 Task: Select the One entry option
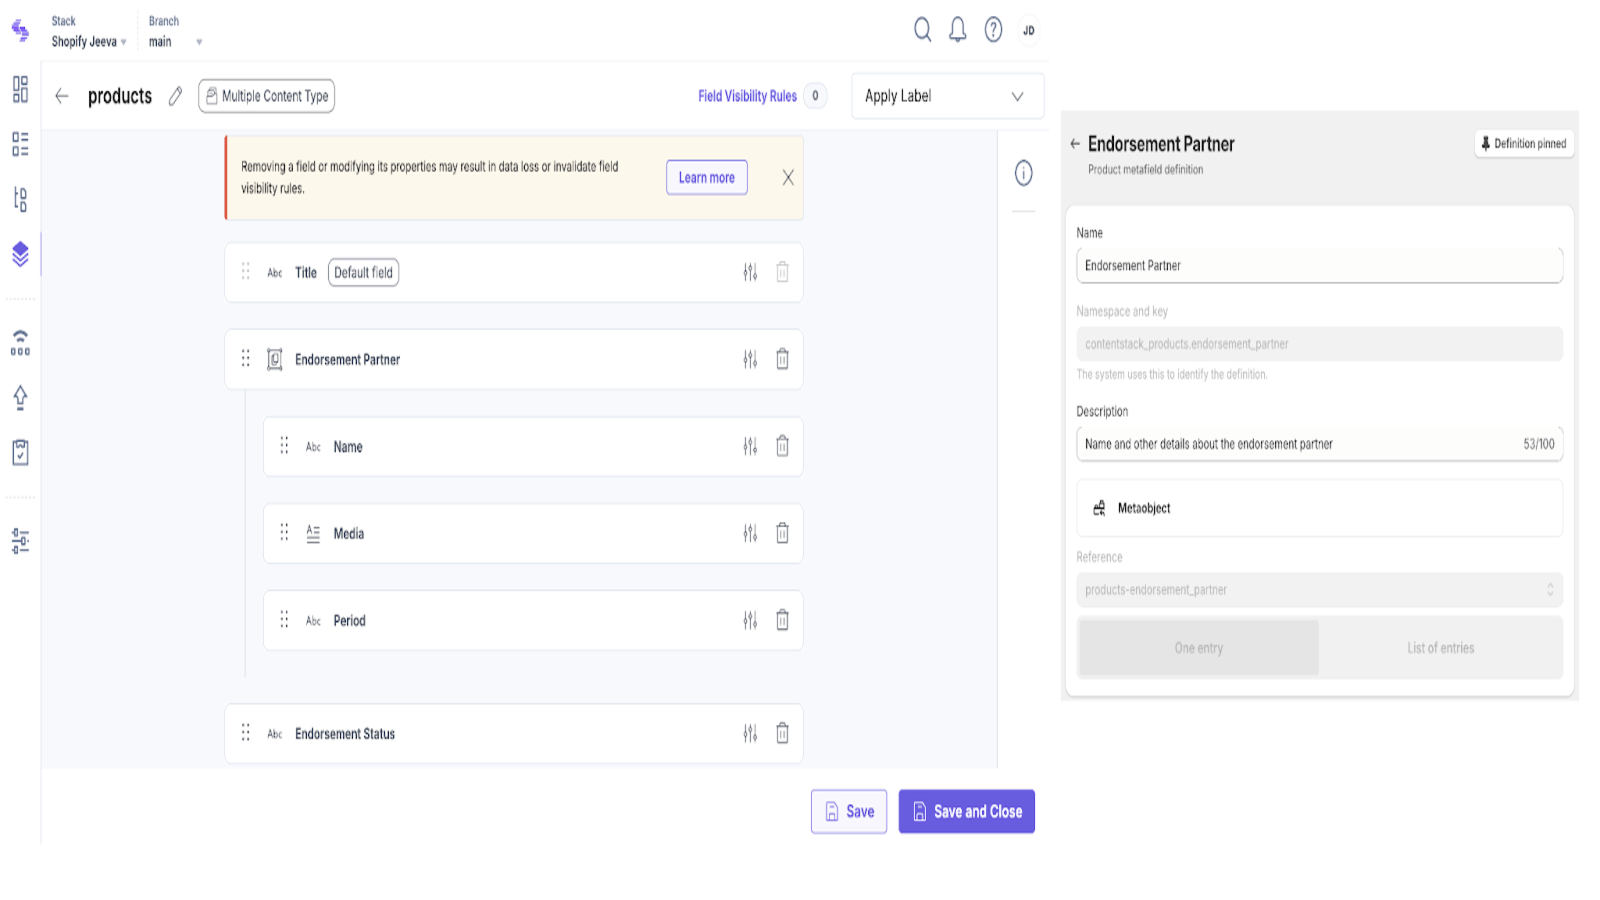tap(1198, 648)
